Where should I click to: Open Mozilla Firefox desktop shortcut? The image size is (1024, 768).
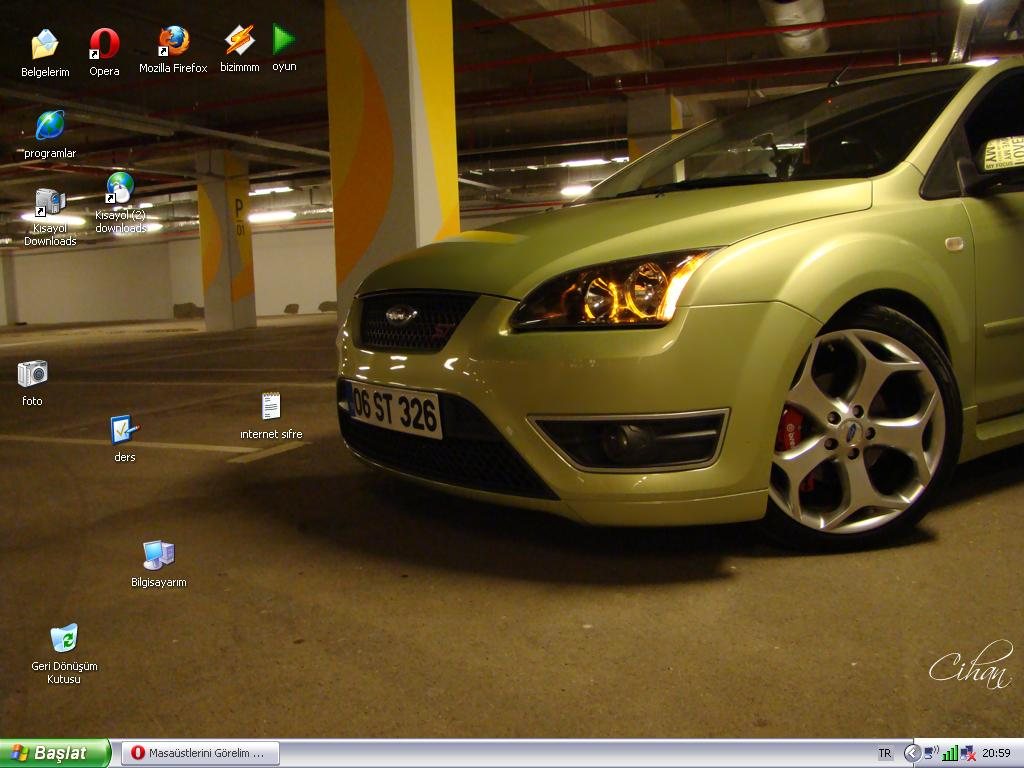tap(173, 42)
